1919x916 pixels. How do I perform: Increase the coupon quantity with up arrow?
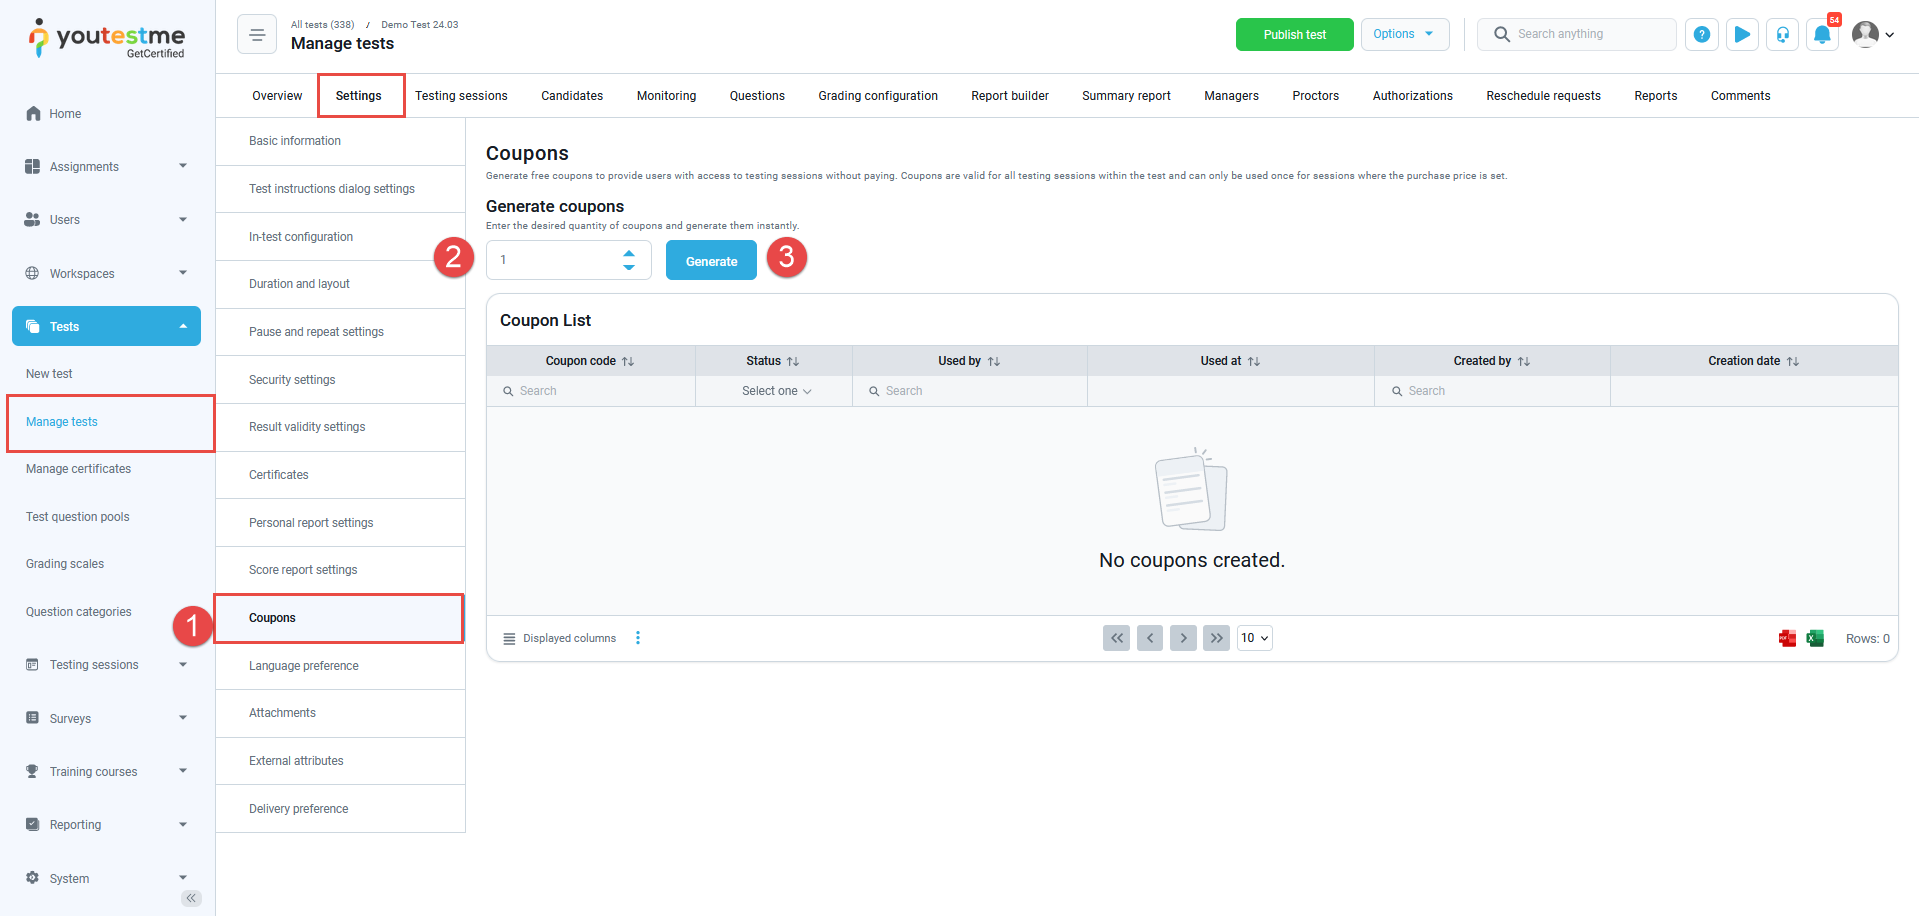(629, 253)
